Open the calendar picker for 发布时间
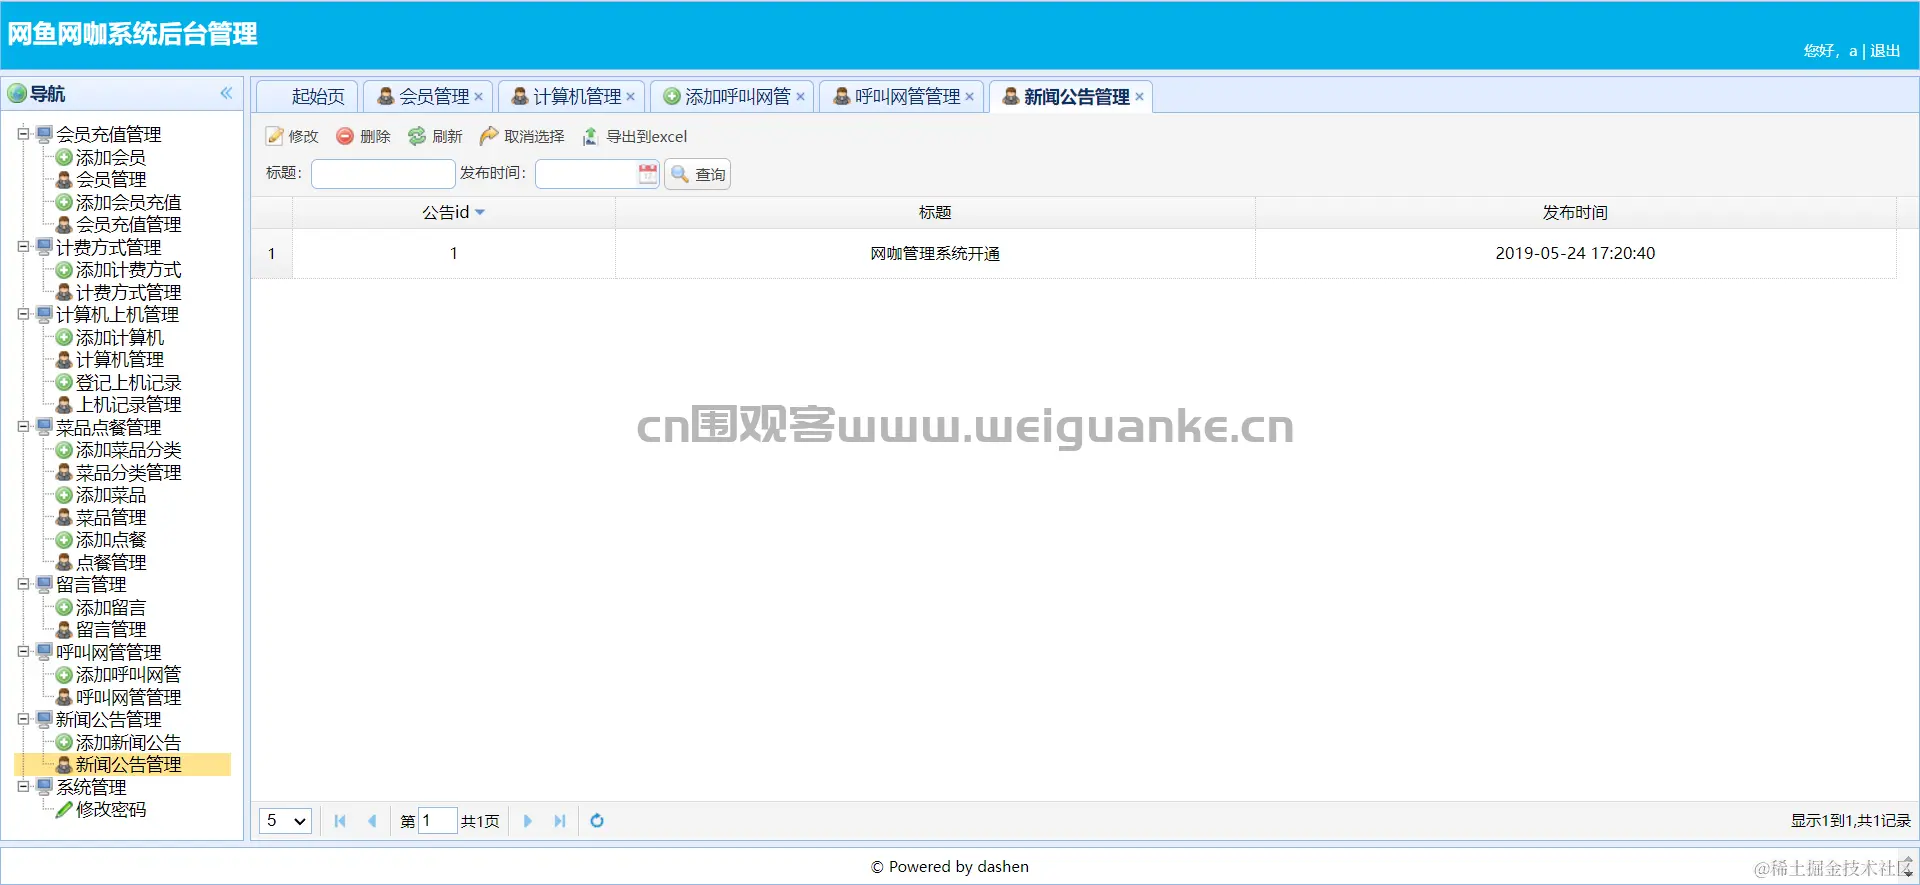The width and height of the screenshot is (1920, 885). 648,174
